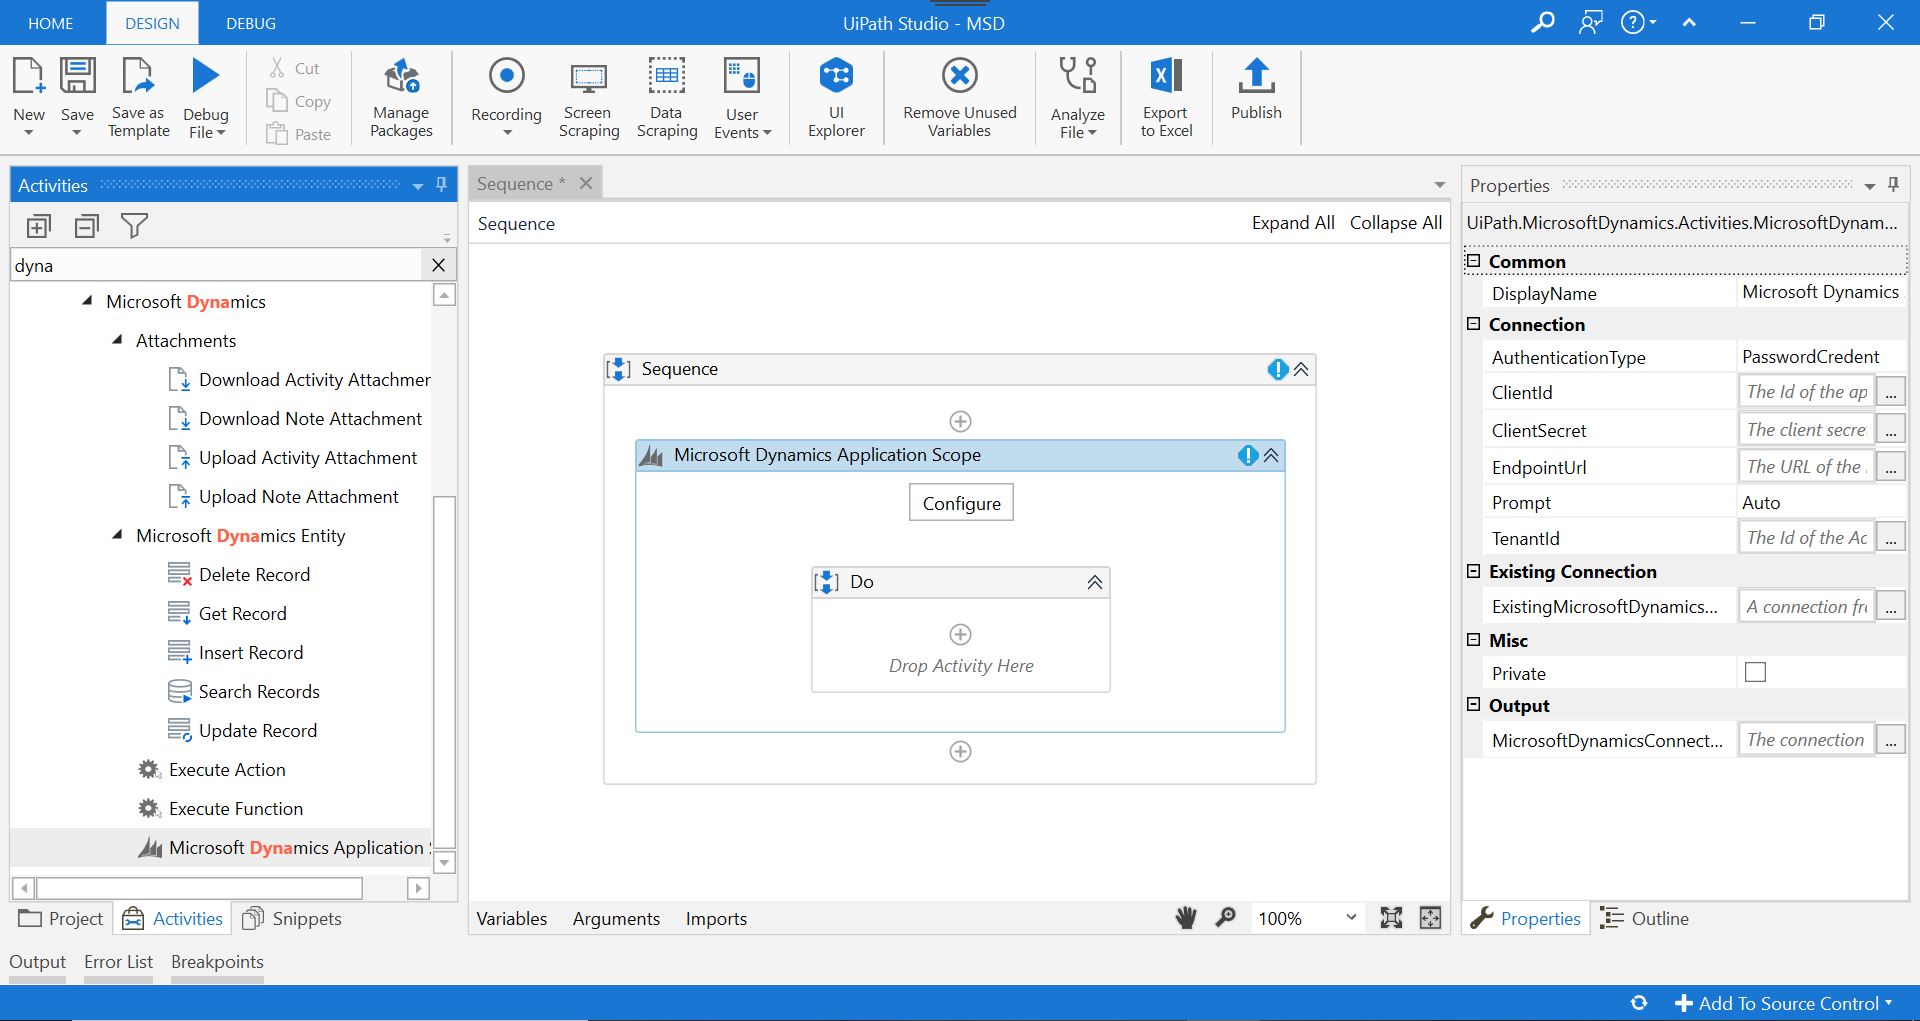Select Search Records activity

[x=244, y=691]
